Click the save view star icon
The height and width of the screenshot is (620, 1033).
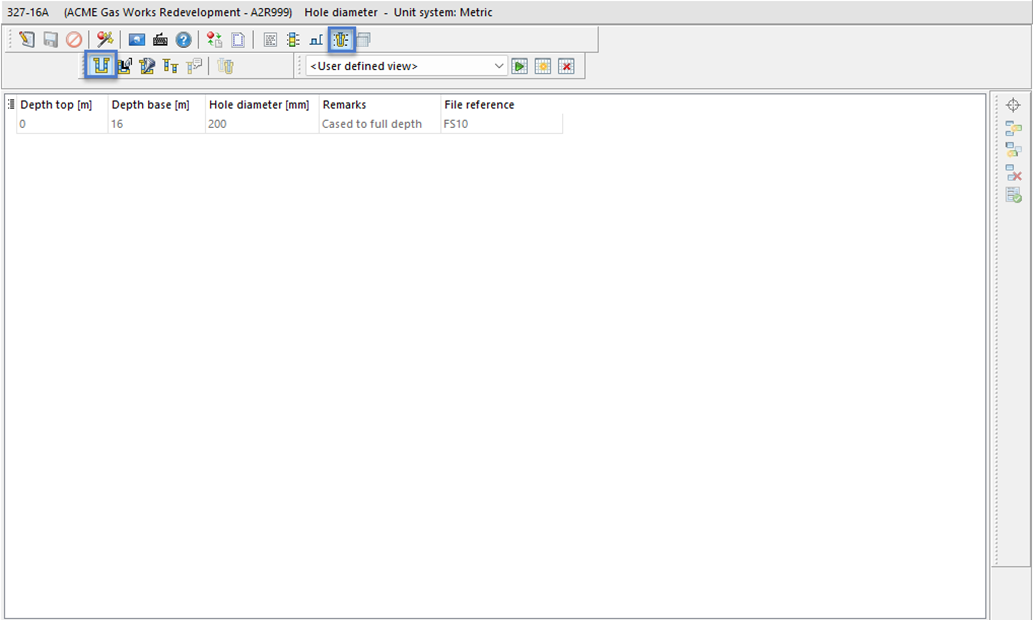[543, 66]
